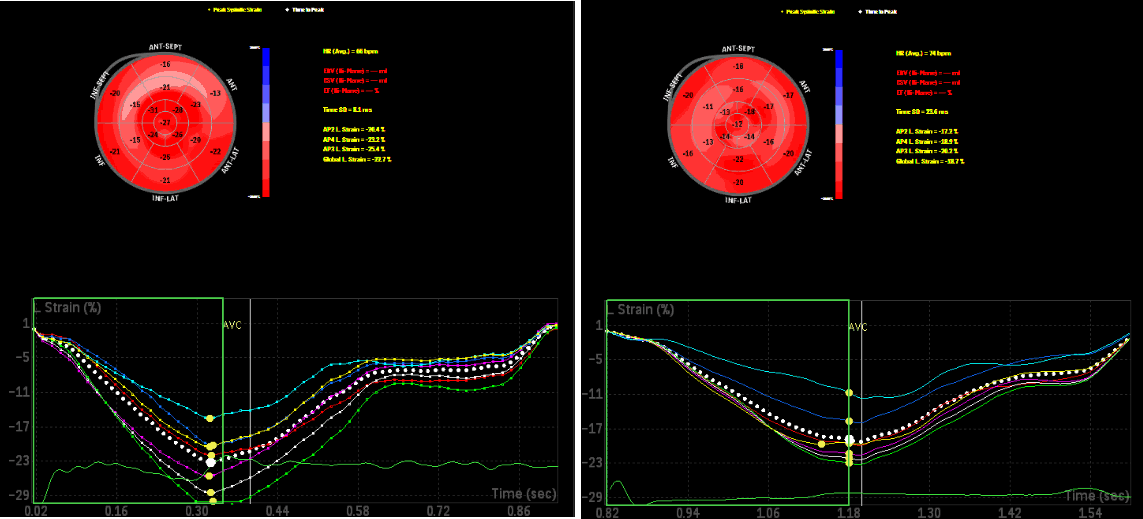This screenshot has height=519, width=1143.
Task: Click Time SD value in right panel
Action: (921, 112)
